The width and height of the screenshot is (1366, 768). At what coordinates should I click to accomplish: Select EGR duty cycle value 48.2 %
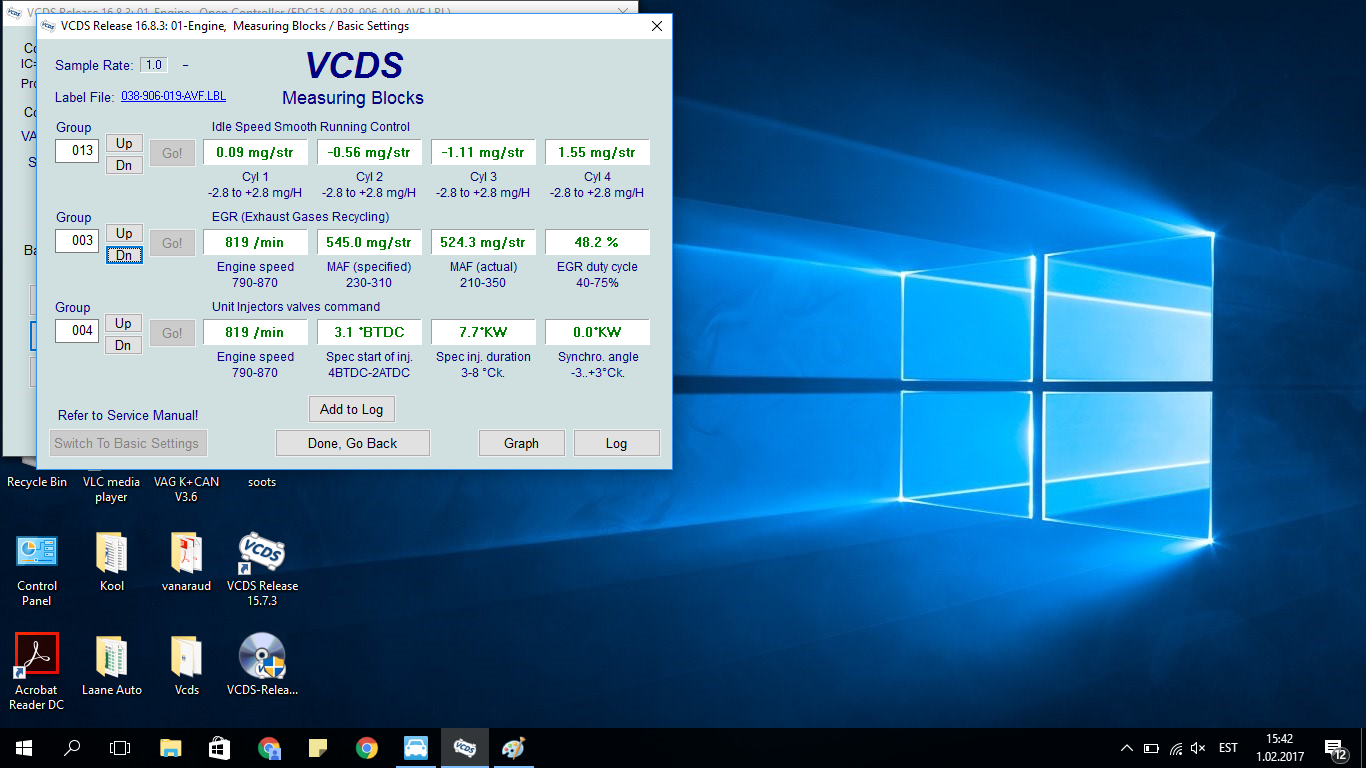[597, 242]
